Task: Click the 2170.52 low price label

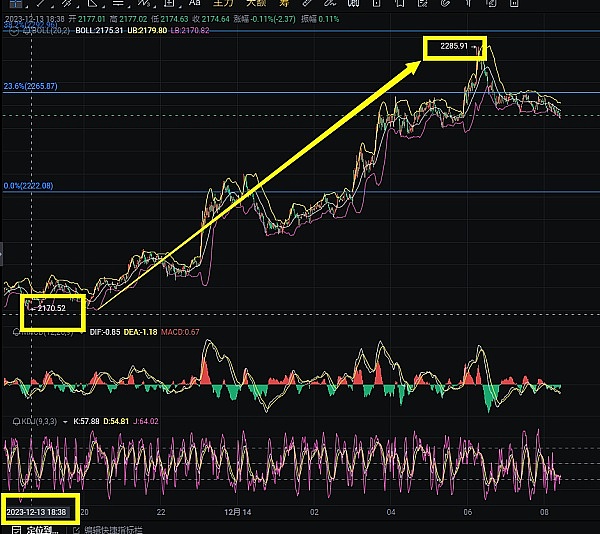Action: [49, 308]
